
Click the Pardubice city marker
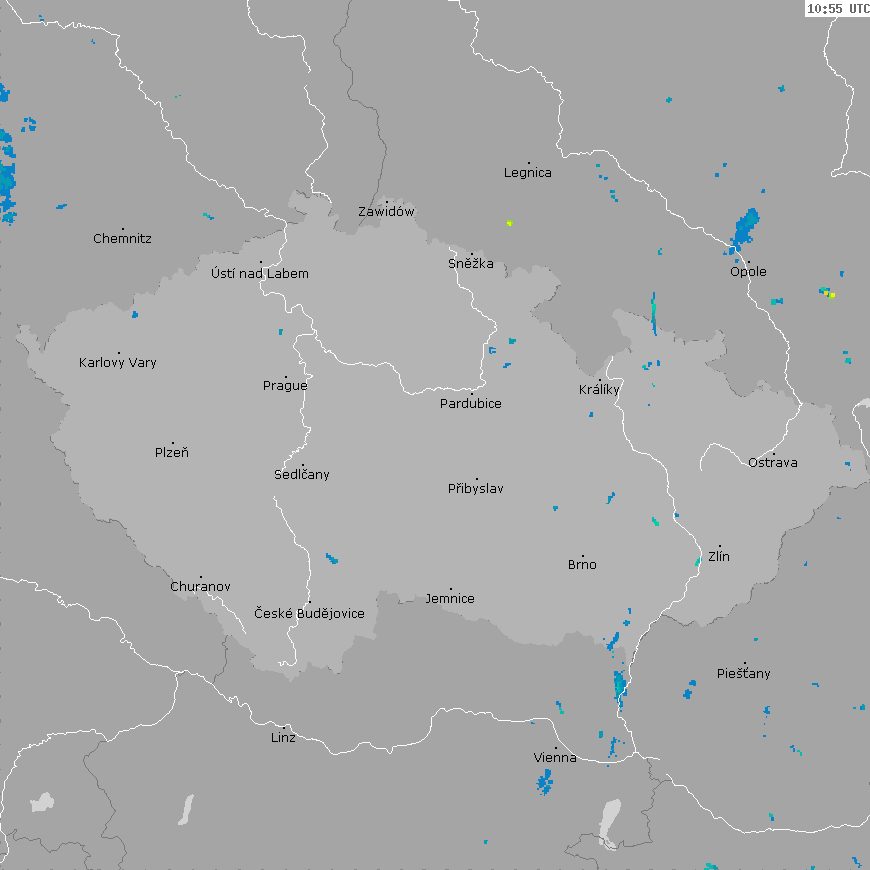[472, 394]
